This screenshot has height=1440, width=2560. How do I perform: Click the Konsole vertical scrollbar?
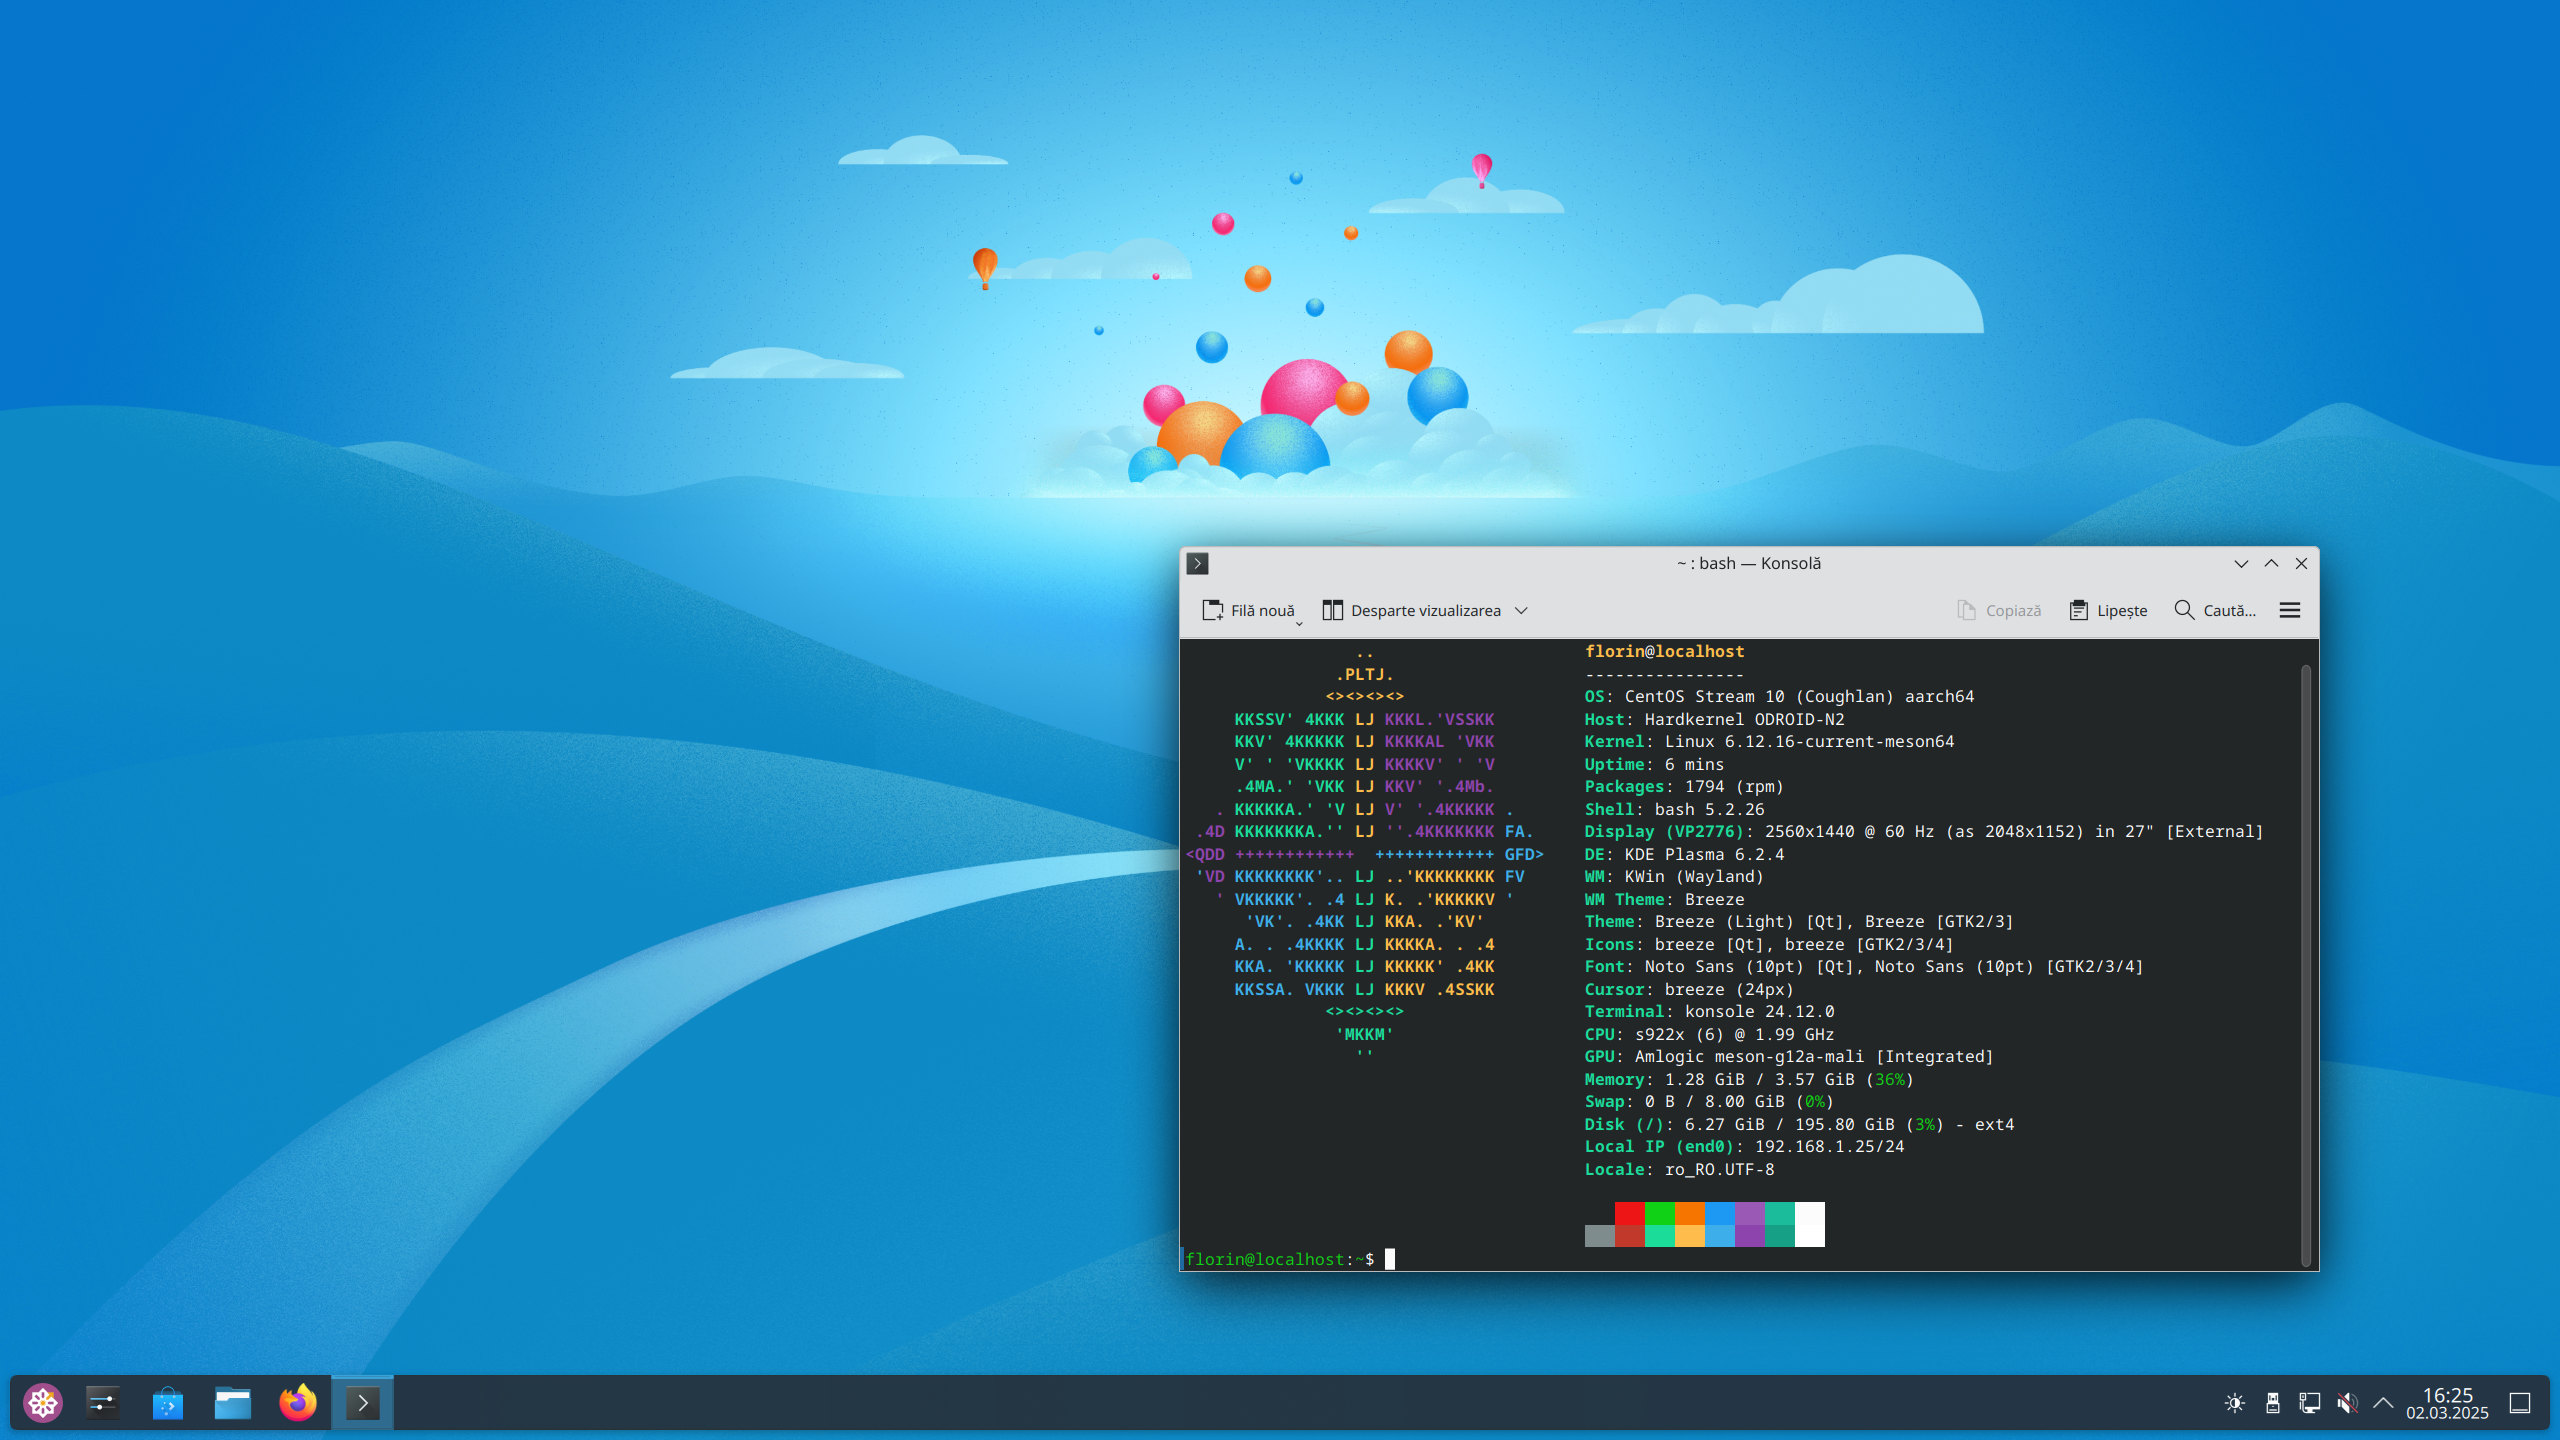tap(2306, 965)
